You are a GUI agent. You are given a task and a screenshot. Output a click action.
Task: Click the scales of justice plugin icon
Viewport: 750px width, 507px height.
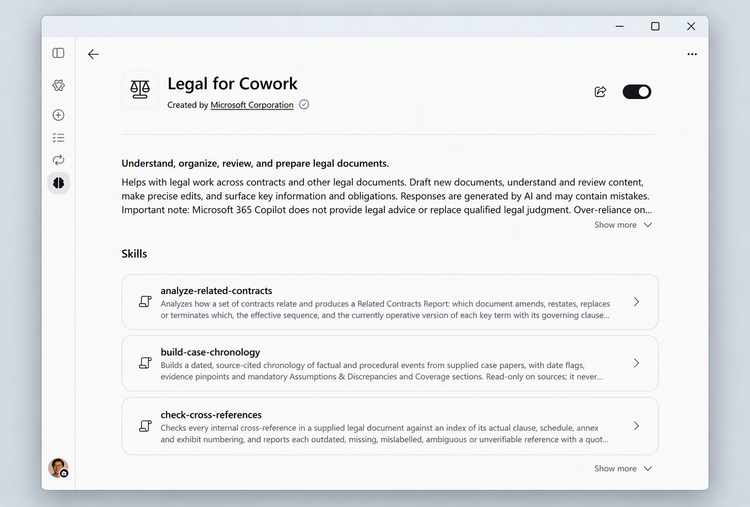[140, 89]
